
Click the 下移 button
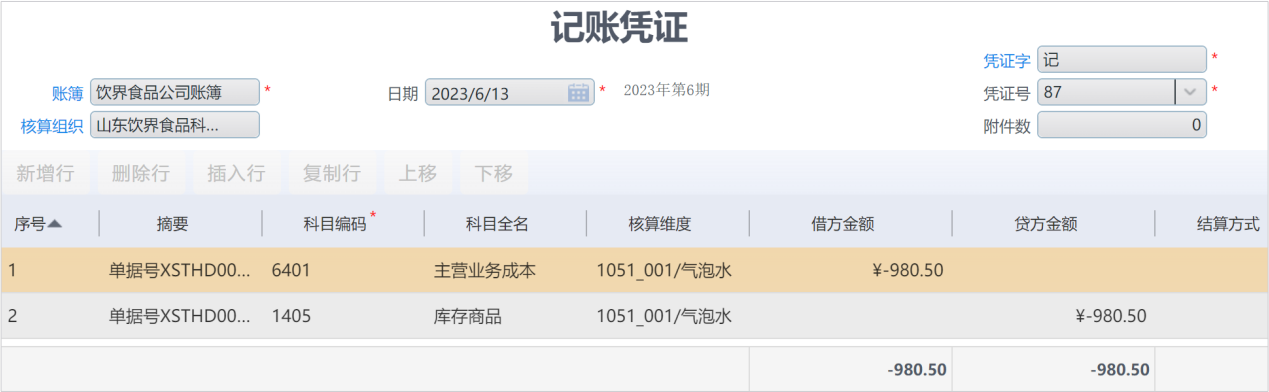pos(494,173)
